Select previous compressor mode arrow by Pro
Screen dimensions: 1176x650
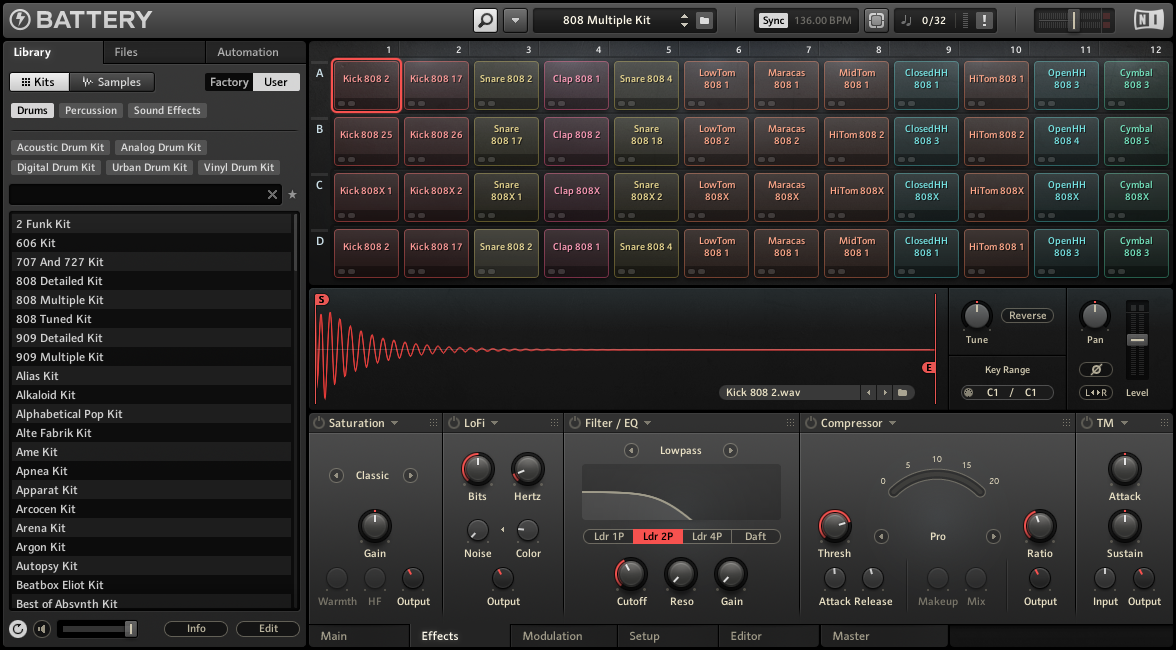point(881,537)
